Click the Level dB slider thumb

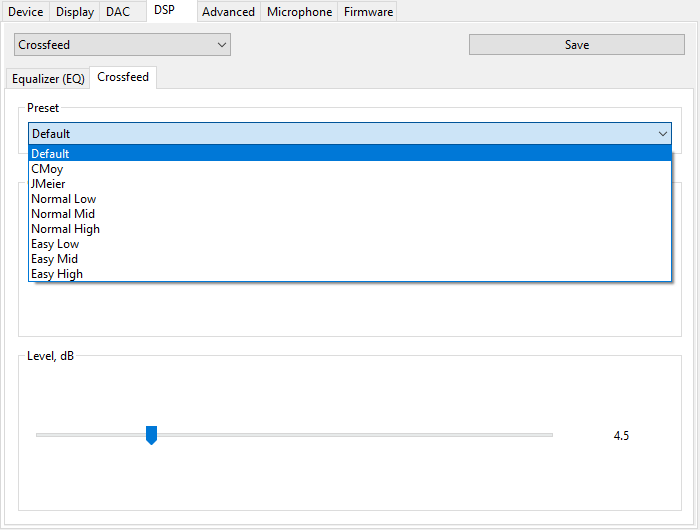pos(151,435)
